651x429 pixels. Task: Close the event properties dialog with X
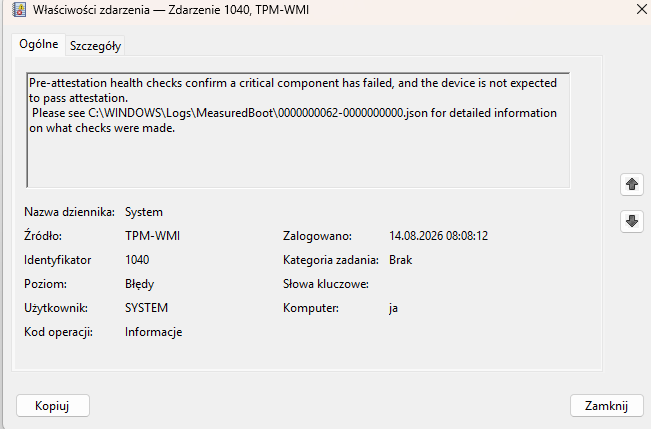coord(642,9)
